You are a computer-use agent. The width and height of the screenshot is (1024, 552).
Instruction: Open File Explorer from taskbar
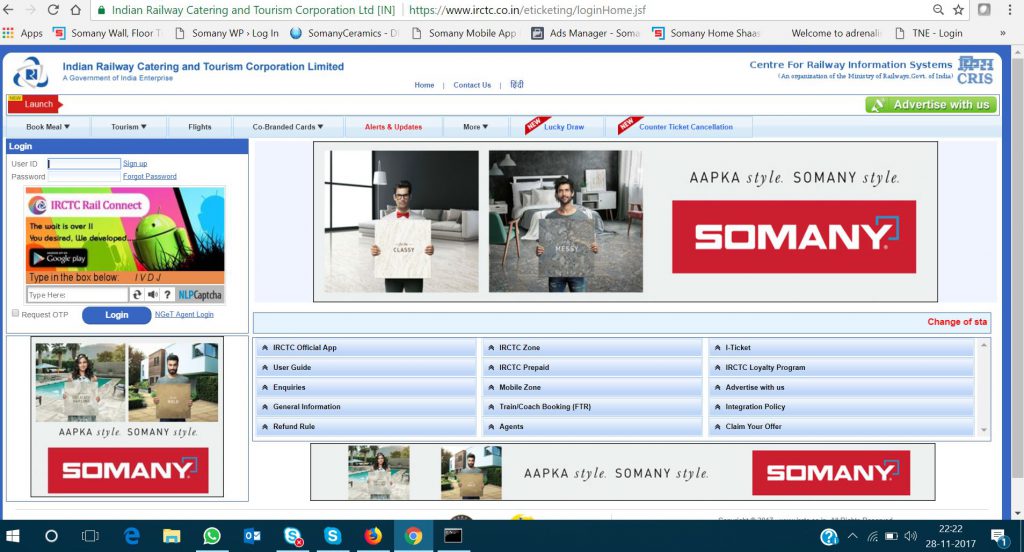tap(172, 536)
